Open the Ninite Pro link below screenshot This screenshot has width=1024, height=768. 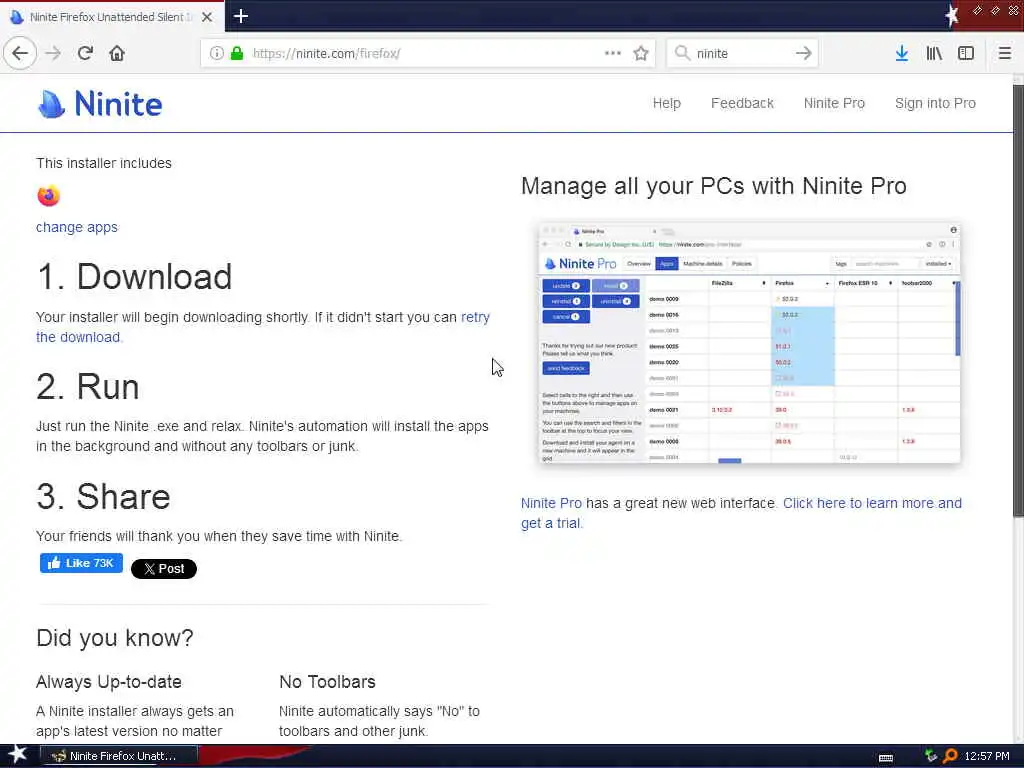pos(551,503)
